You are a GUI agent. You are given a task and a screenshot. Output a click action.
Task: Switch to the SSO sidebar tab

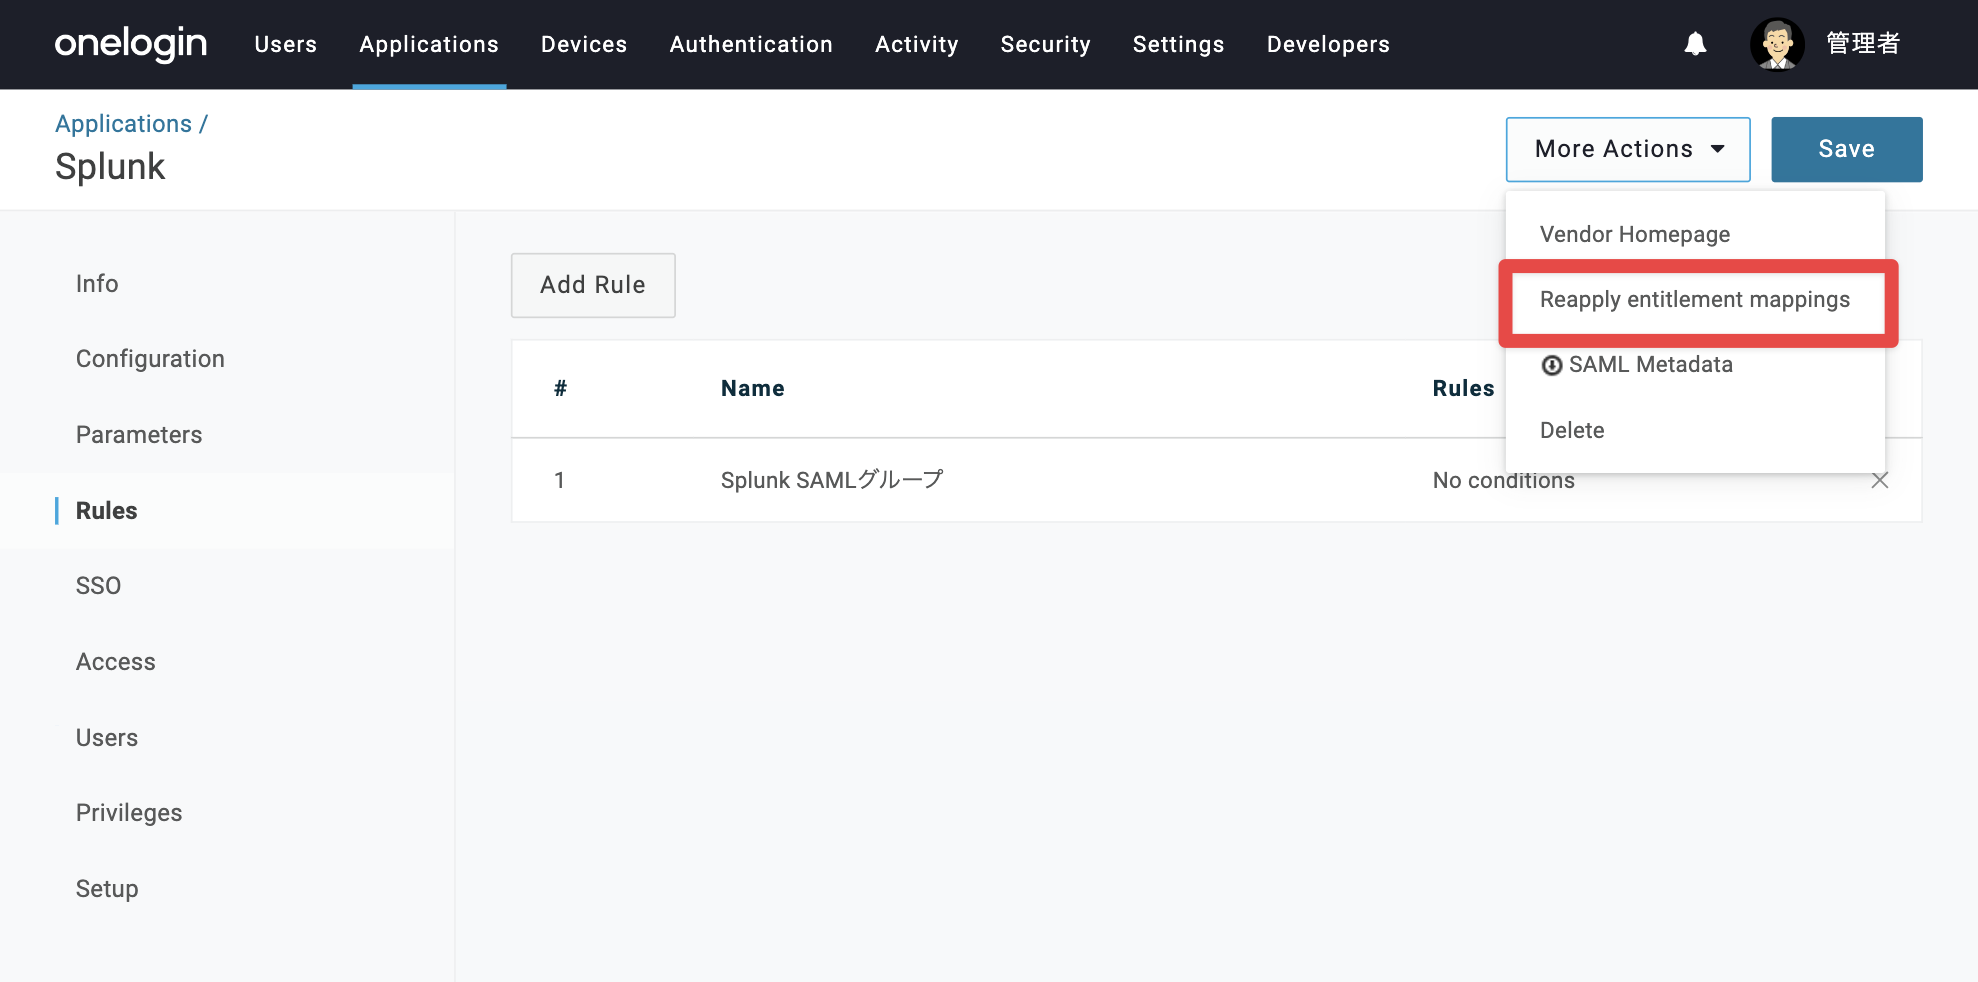point(98,586)
